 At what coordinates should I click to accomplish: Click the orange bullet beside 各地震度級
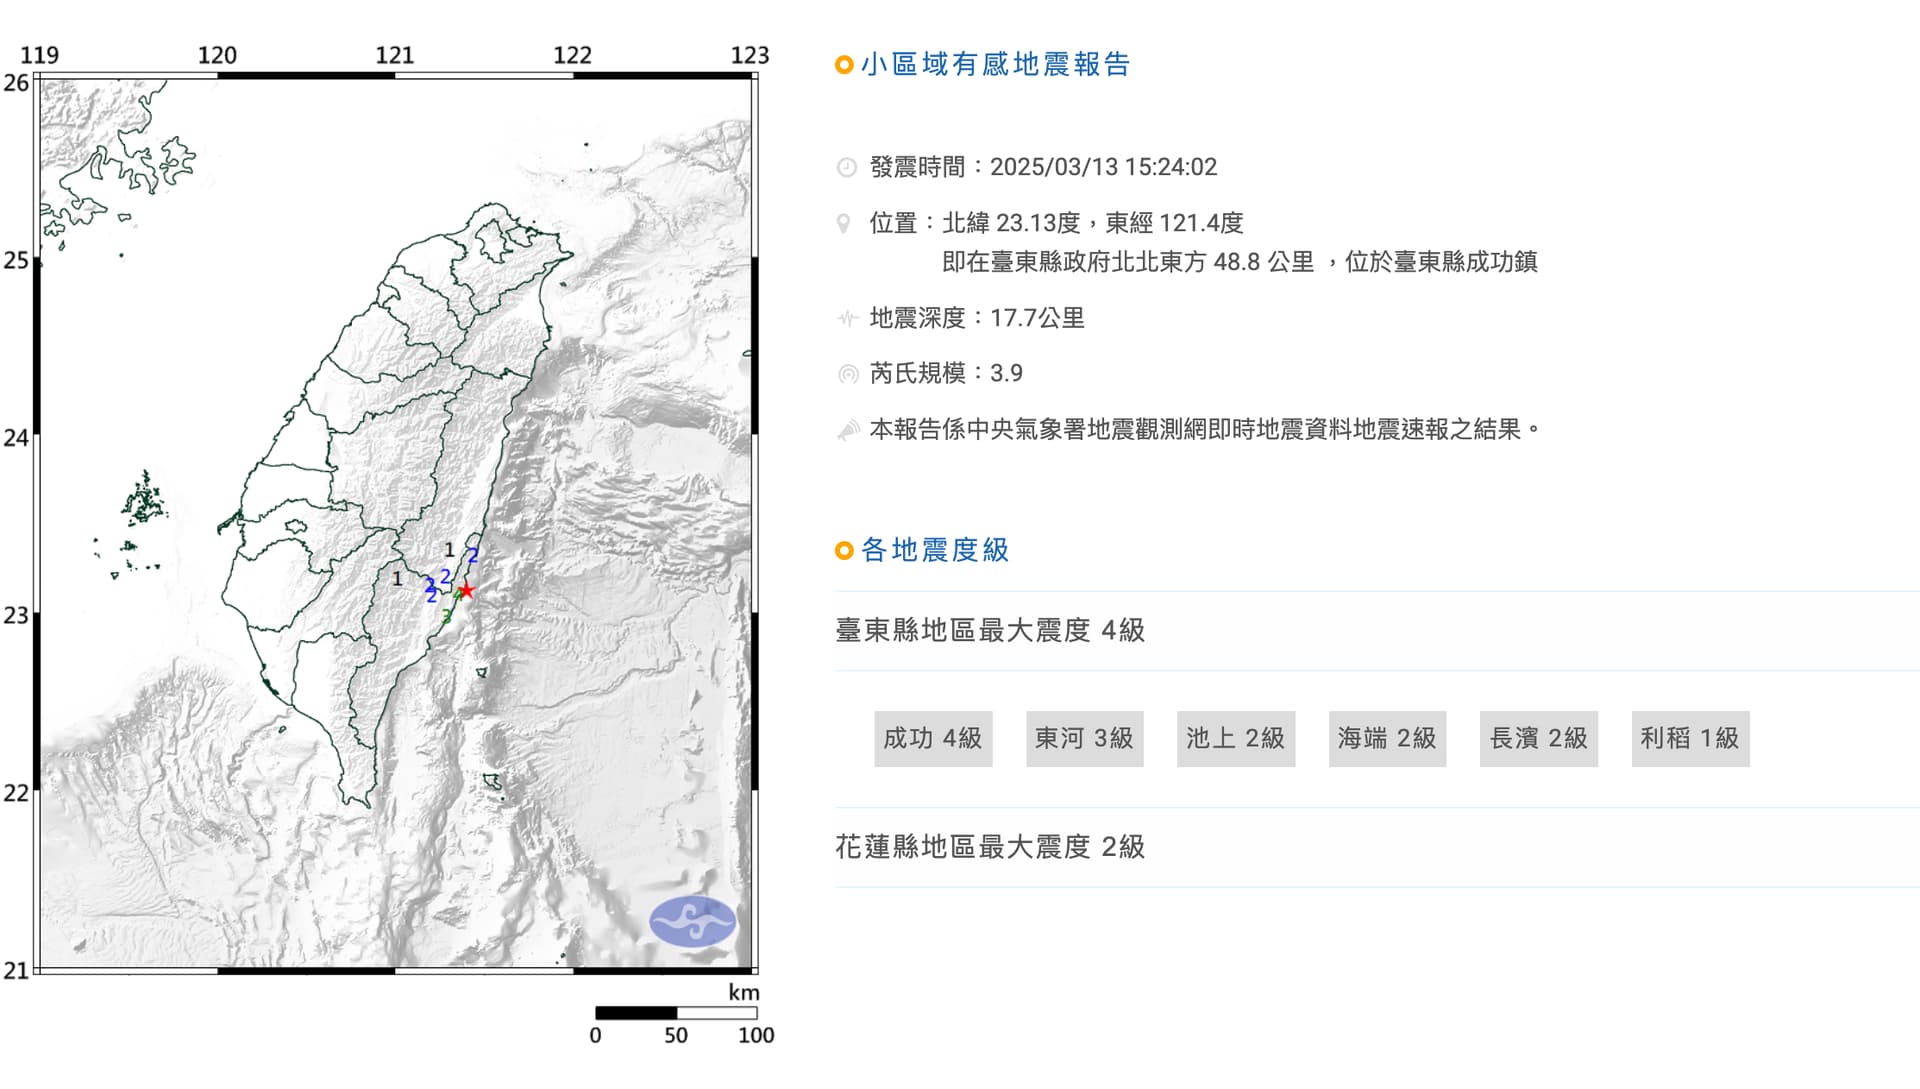844,551
